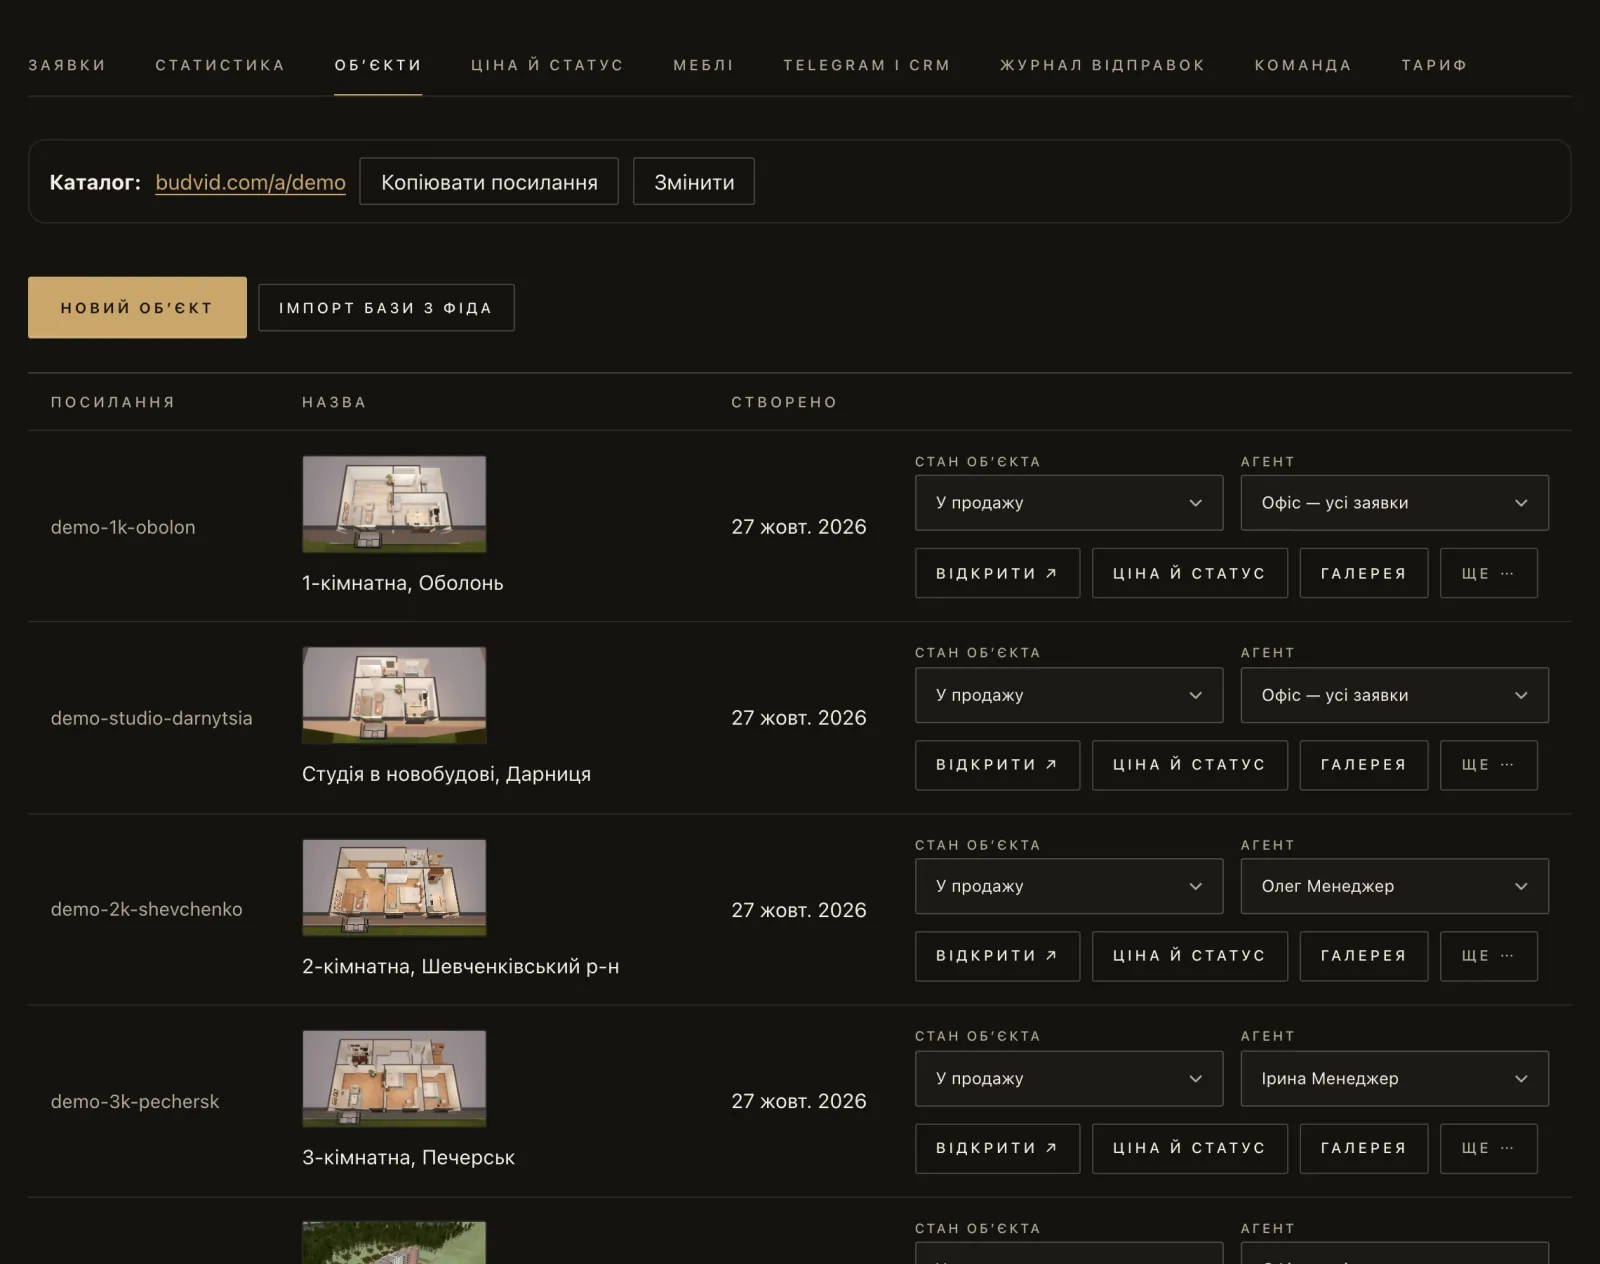
Task: Open the Ще options for 3-кімнатна Печерськ
Action: 1488,1148
